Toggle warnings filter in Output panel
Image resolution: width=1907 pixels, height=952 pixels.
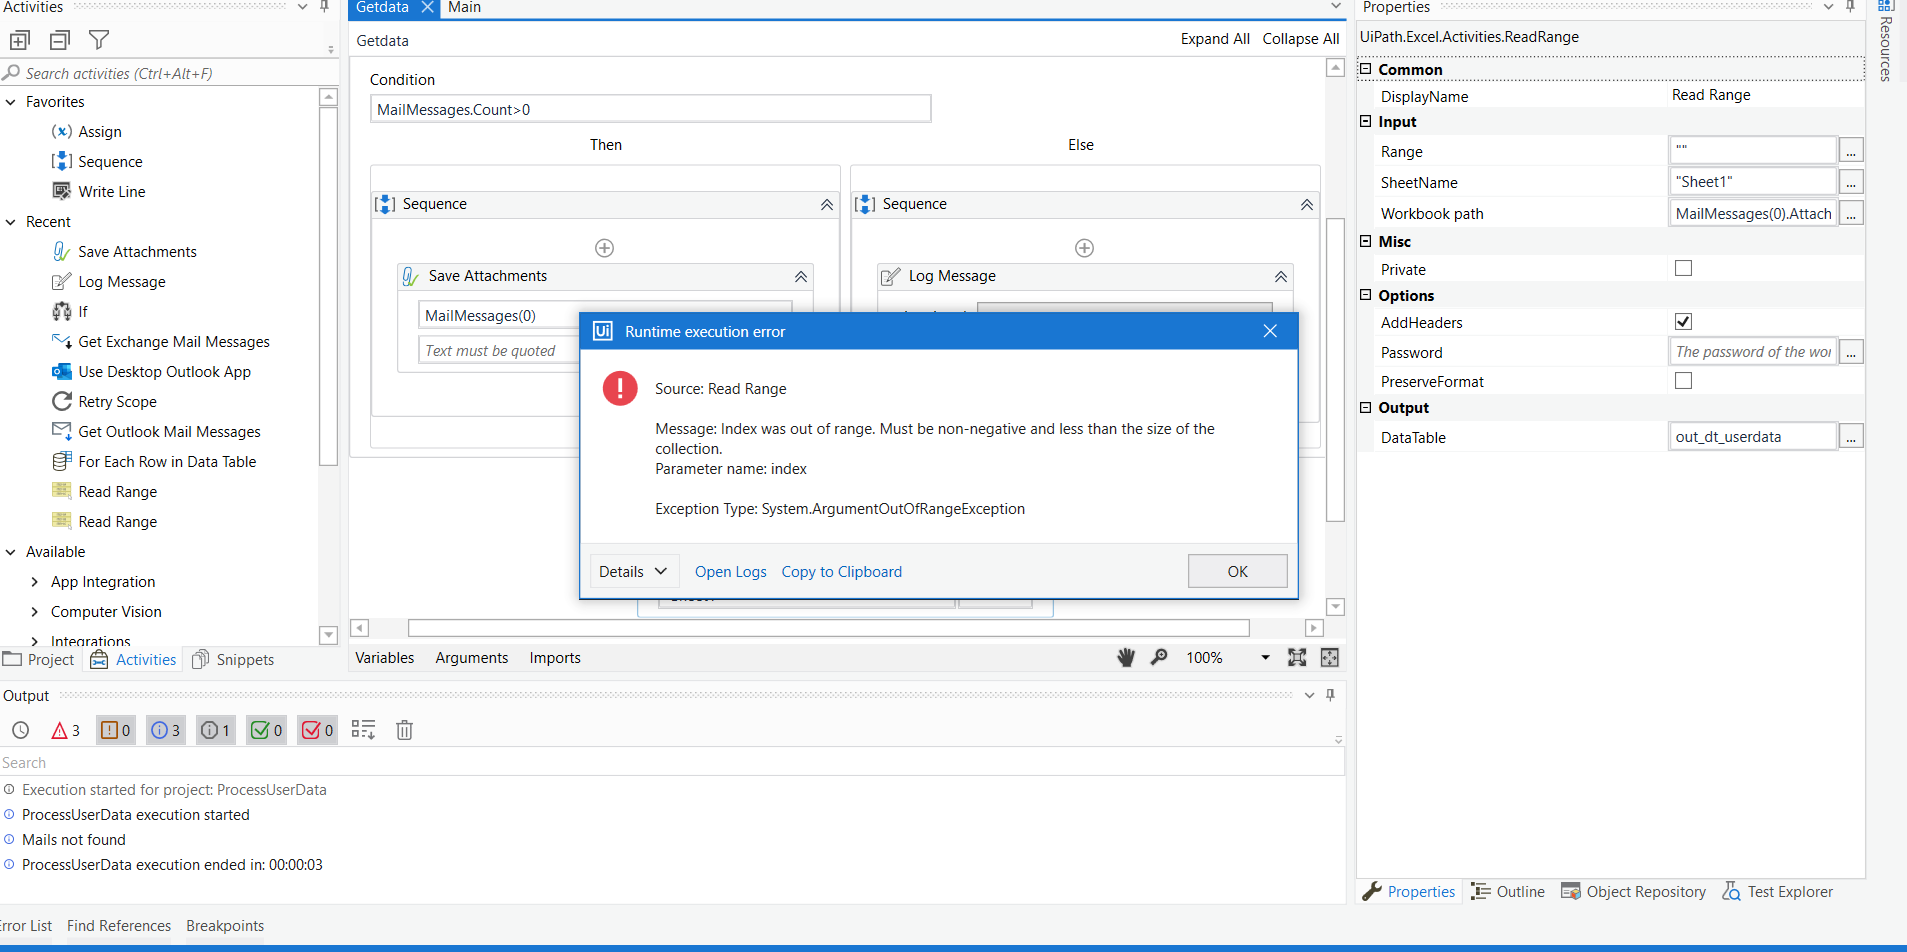click(x=116, y=731)
